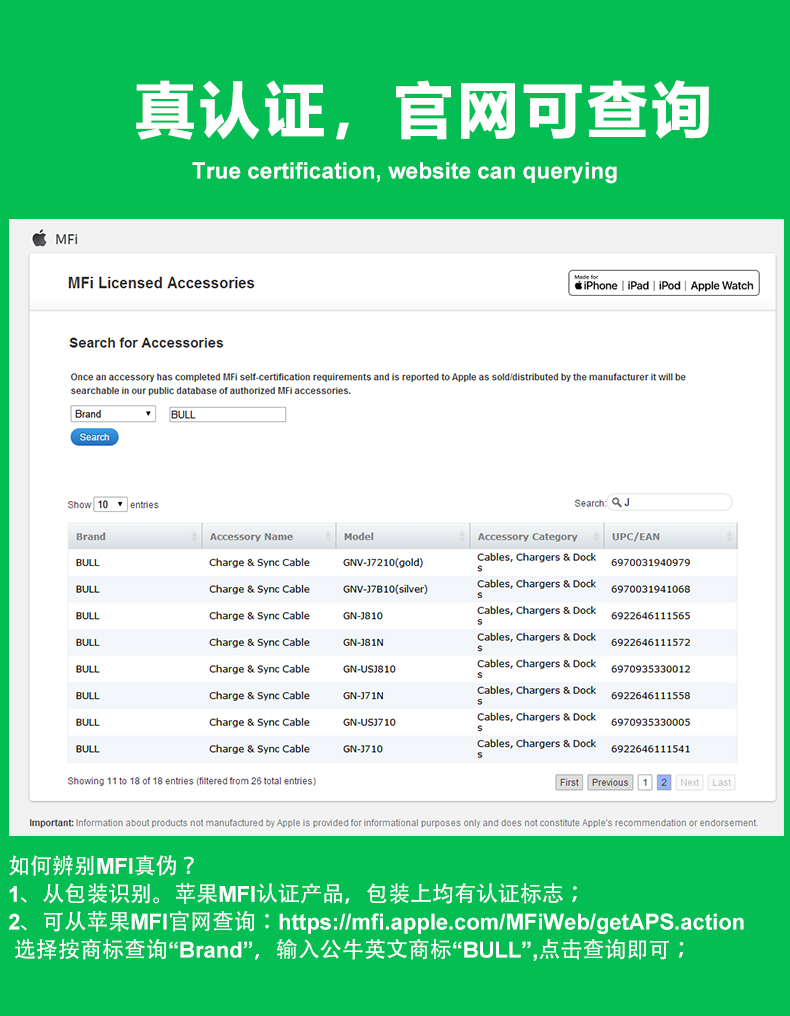
Task: Click UPC 6970031940979
Action: pos(651,562)
